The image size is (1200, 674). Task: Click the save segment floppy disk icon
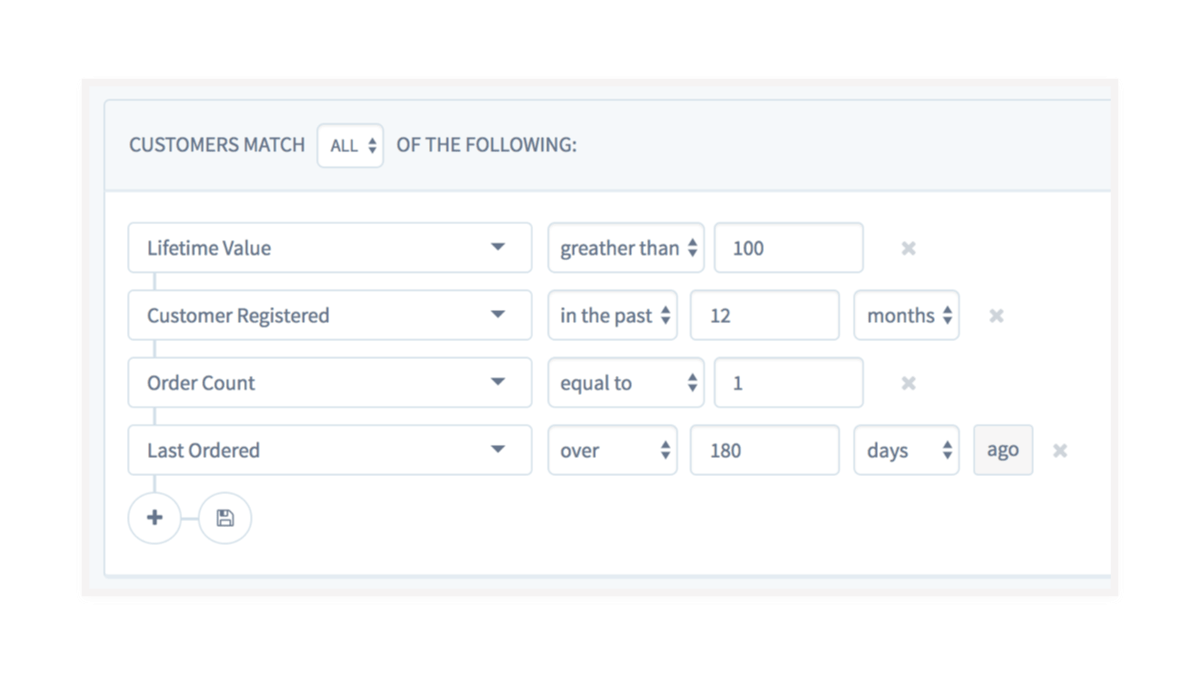225,518
